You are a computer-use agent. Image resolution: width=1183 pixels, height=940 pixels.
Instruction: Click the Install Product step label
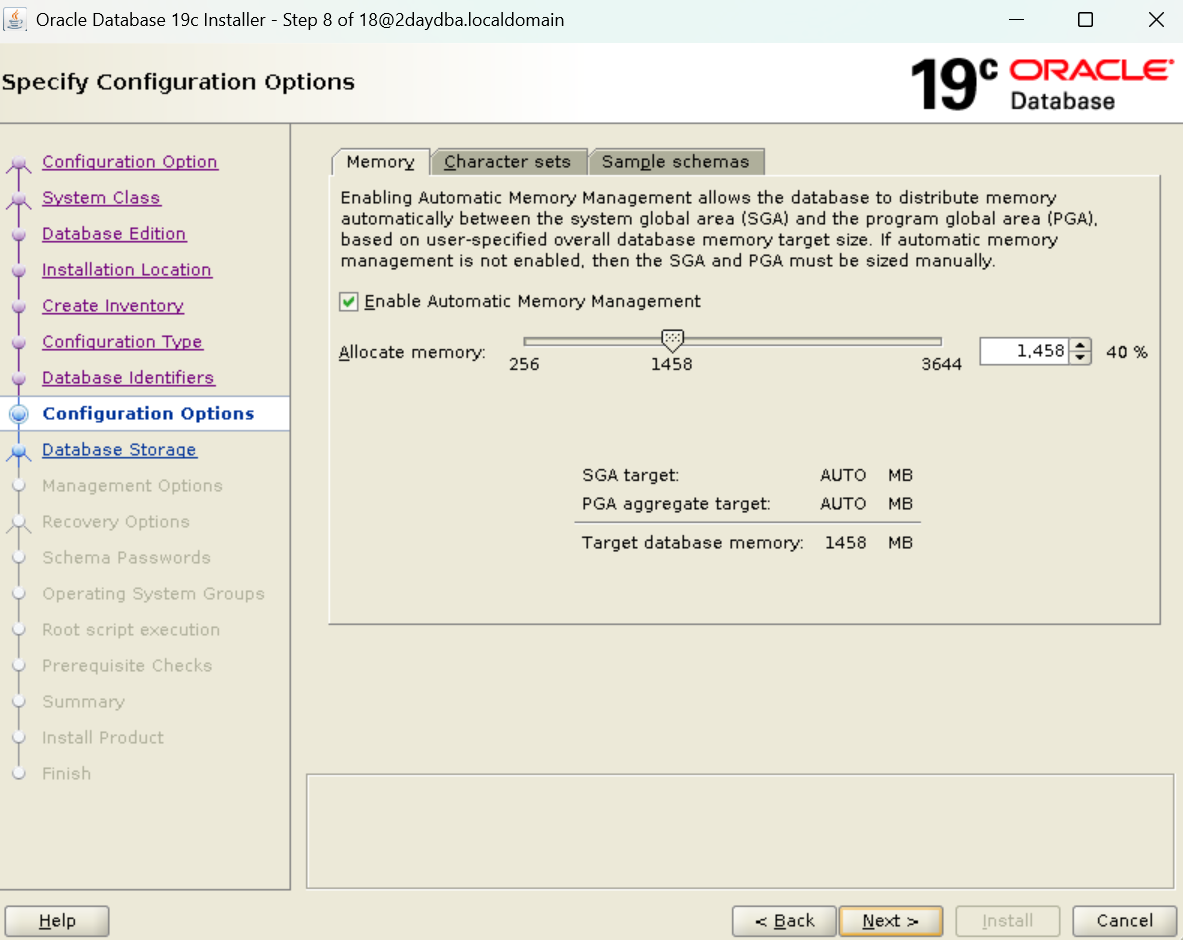pos(103,737)
